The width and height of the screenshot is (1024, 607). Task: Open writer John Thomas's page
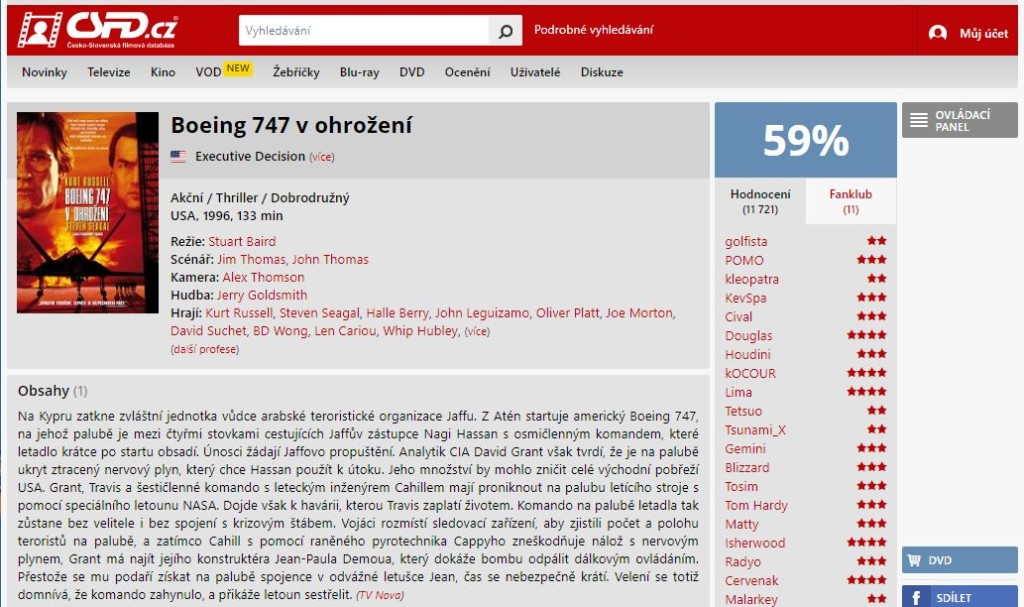coord(330,259)
